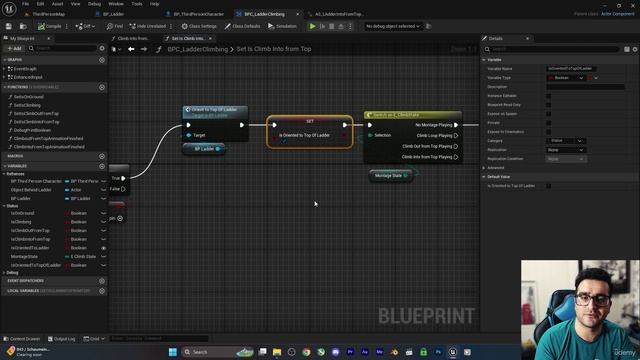
Task: Open the Edit menu
Action: 40,4
